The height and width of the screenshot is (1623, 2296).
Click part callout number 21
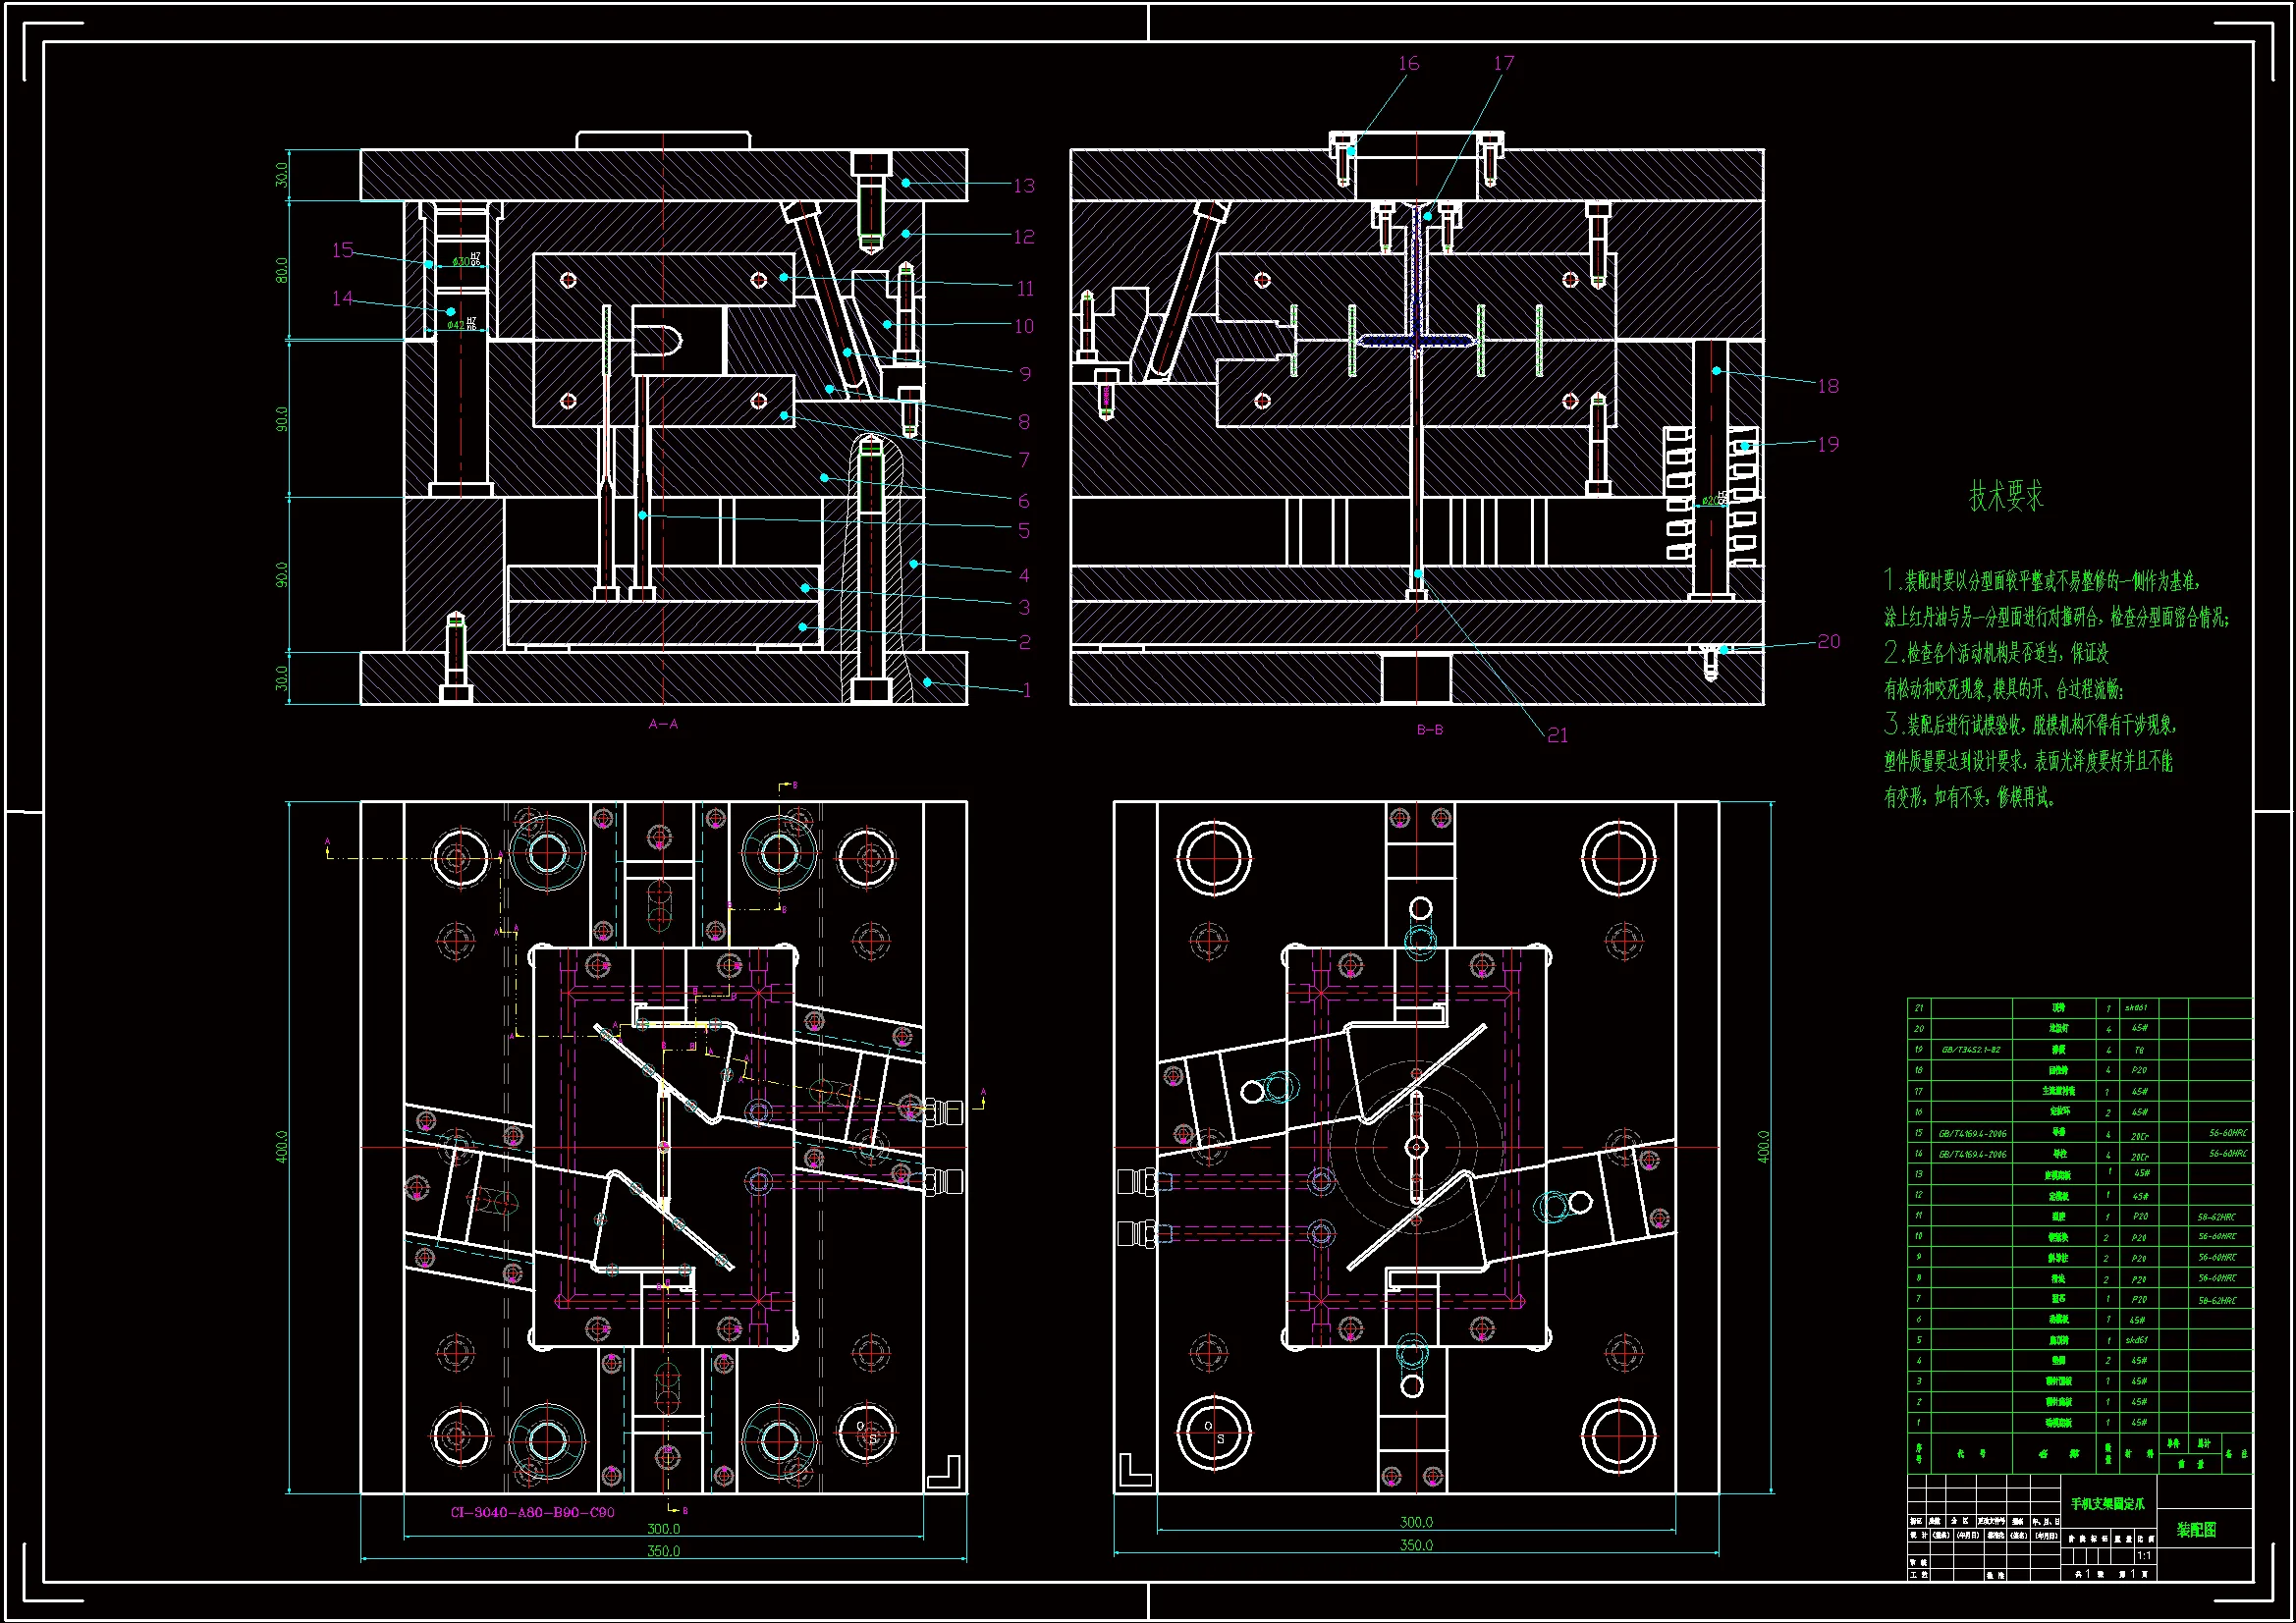click(1557, 735)
